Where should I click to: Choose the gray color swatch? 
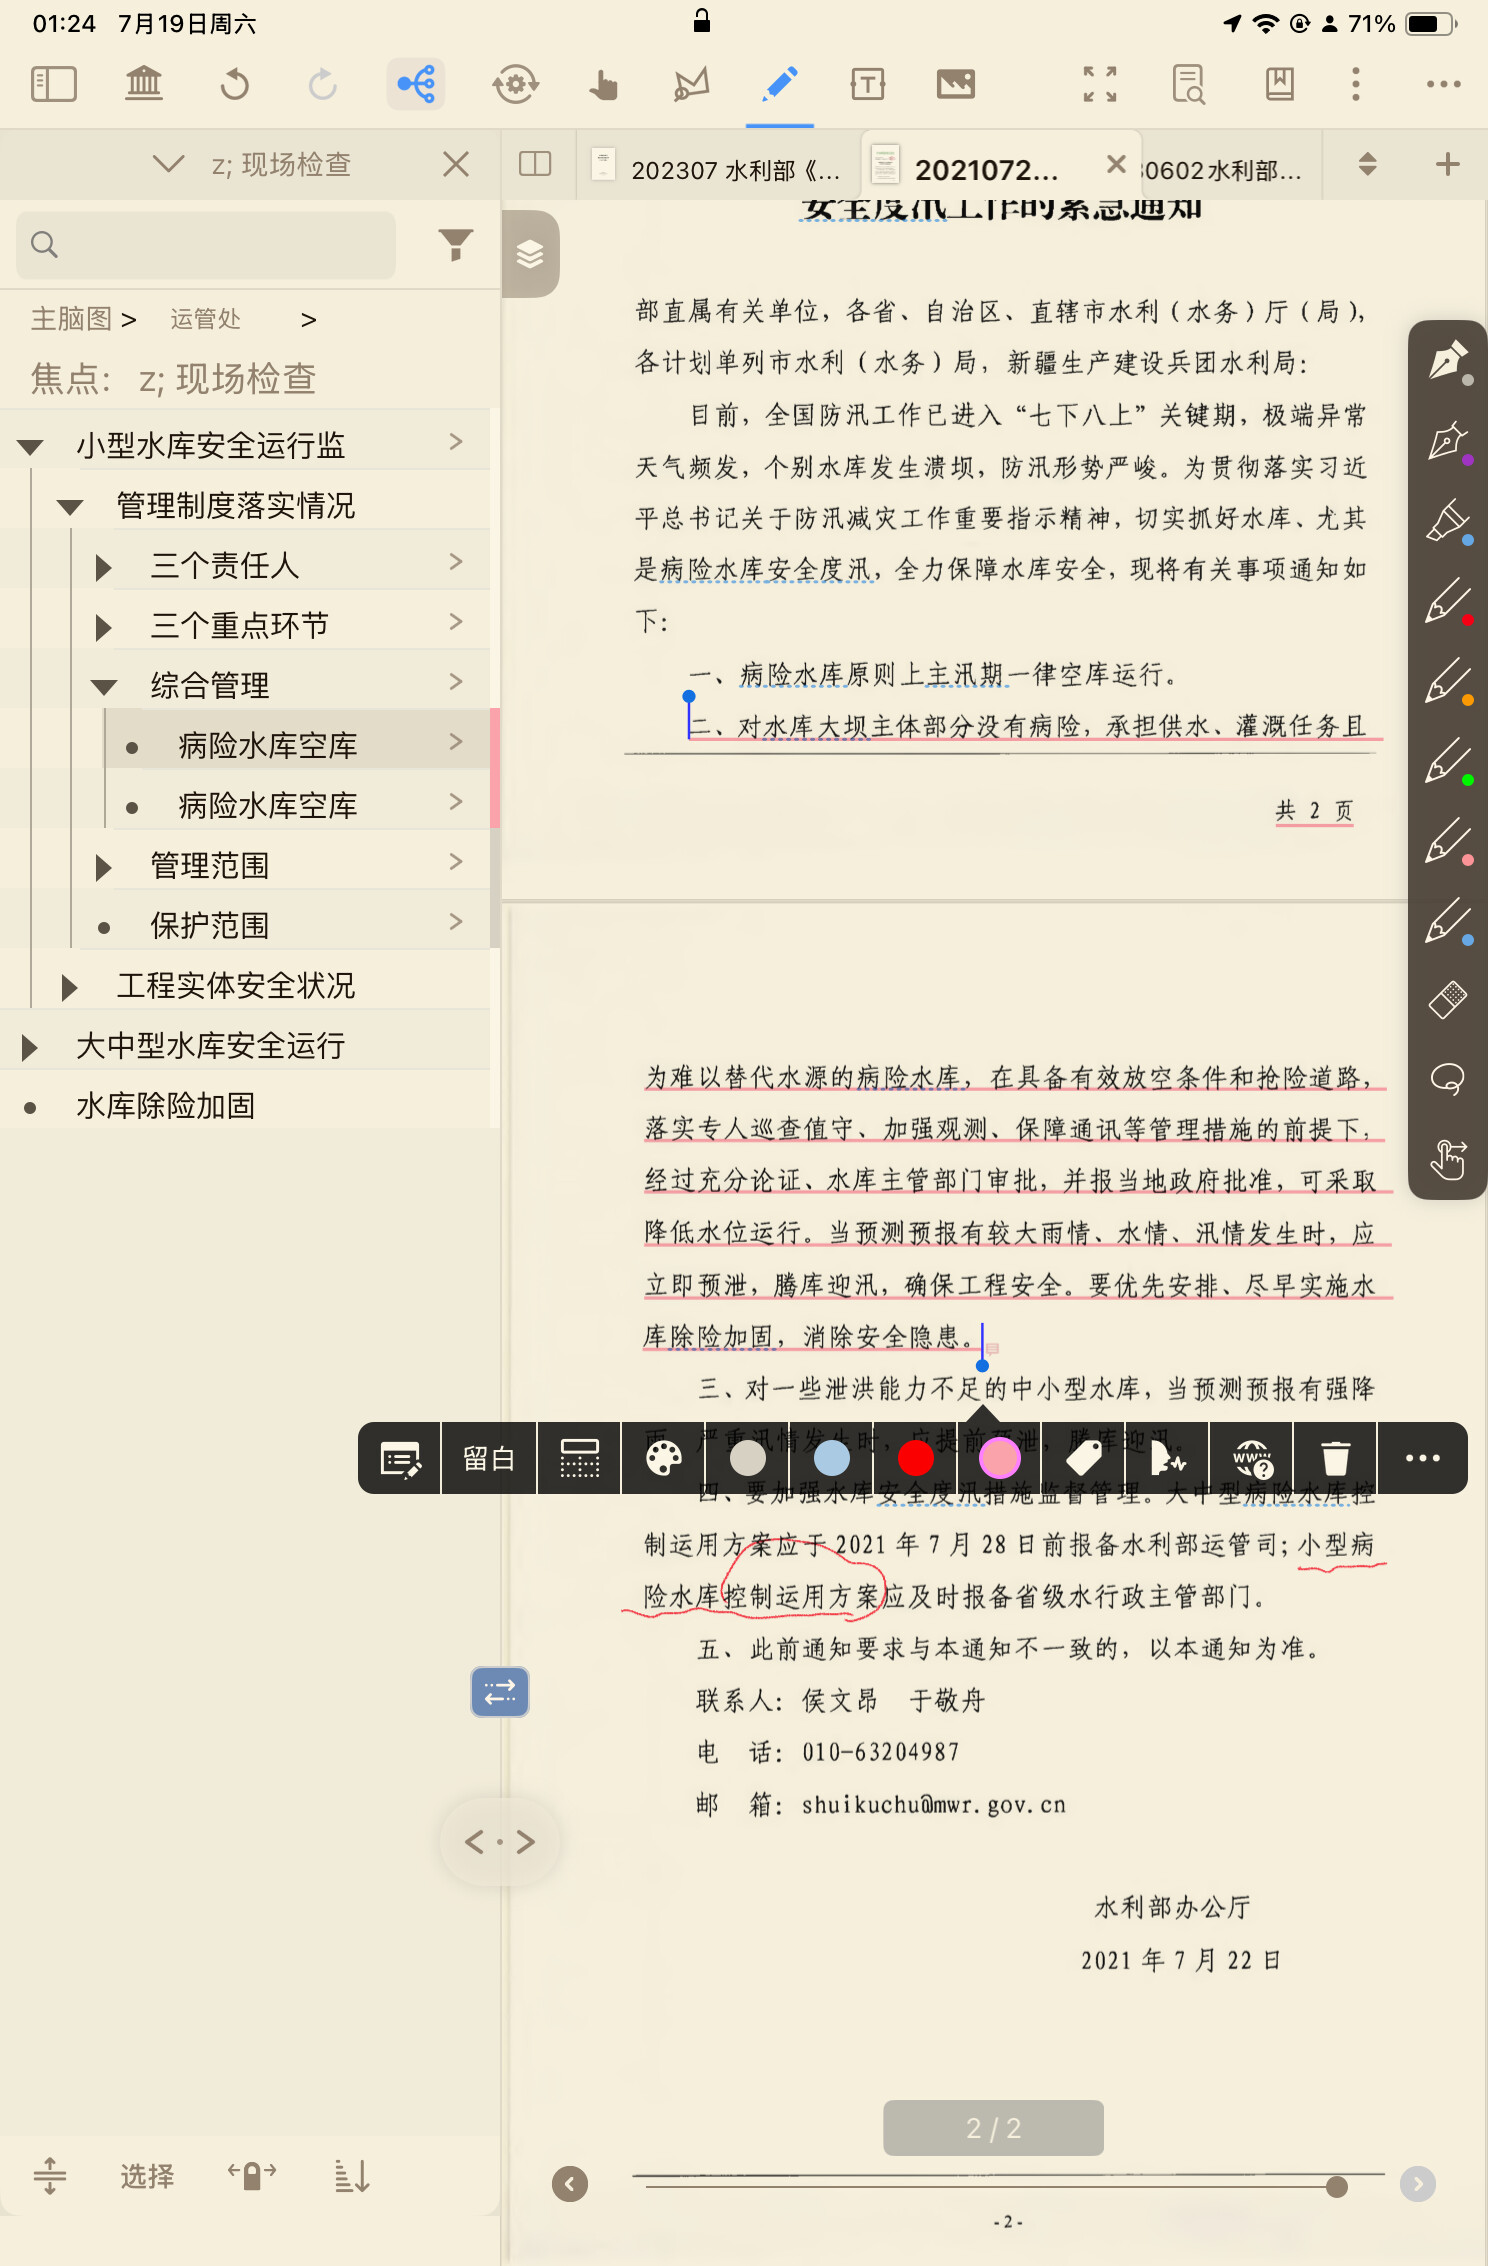coord(747,1459)
